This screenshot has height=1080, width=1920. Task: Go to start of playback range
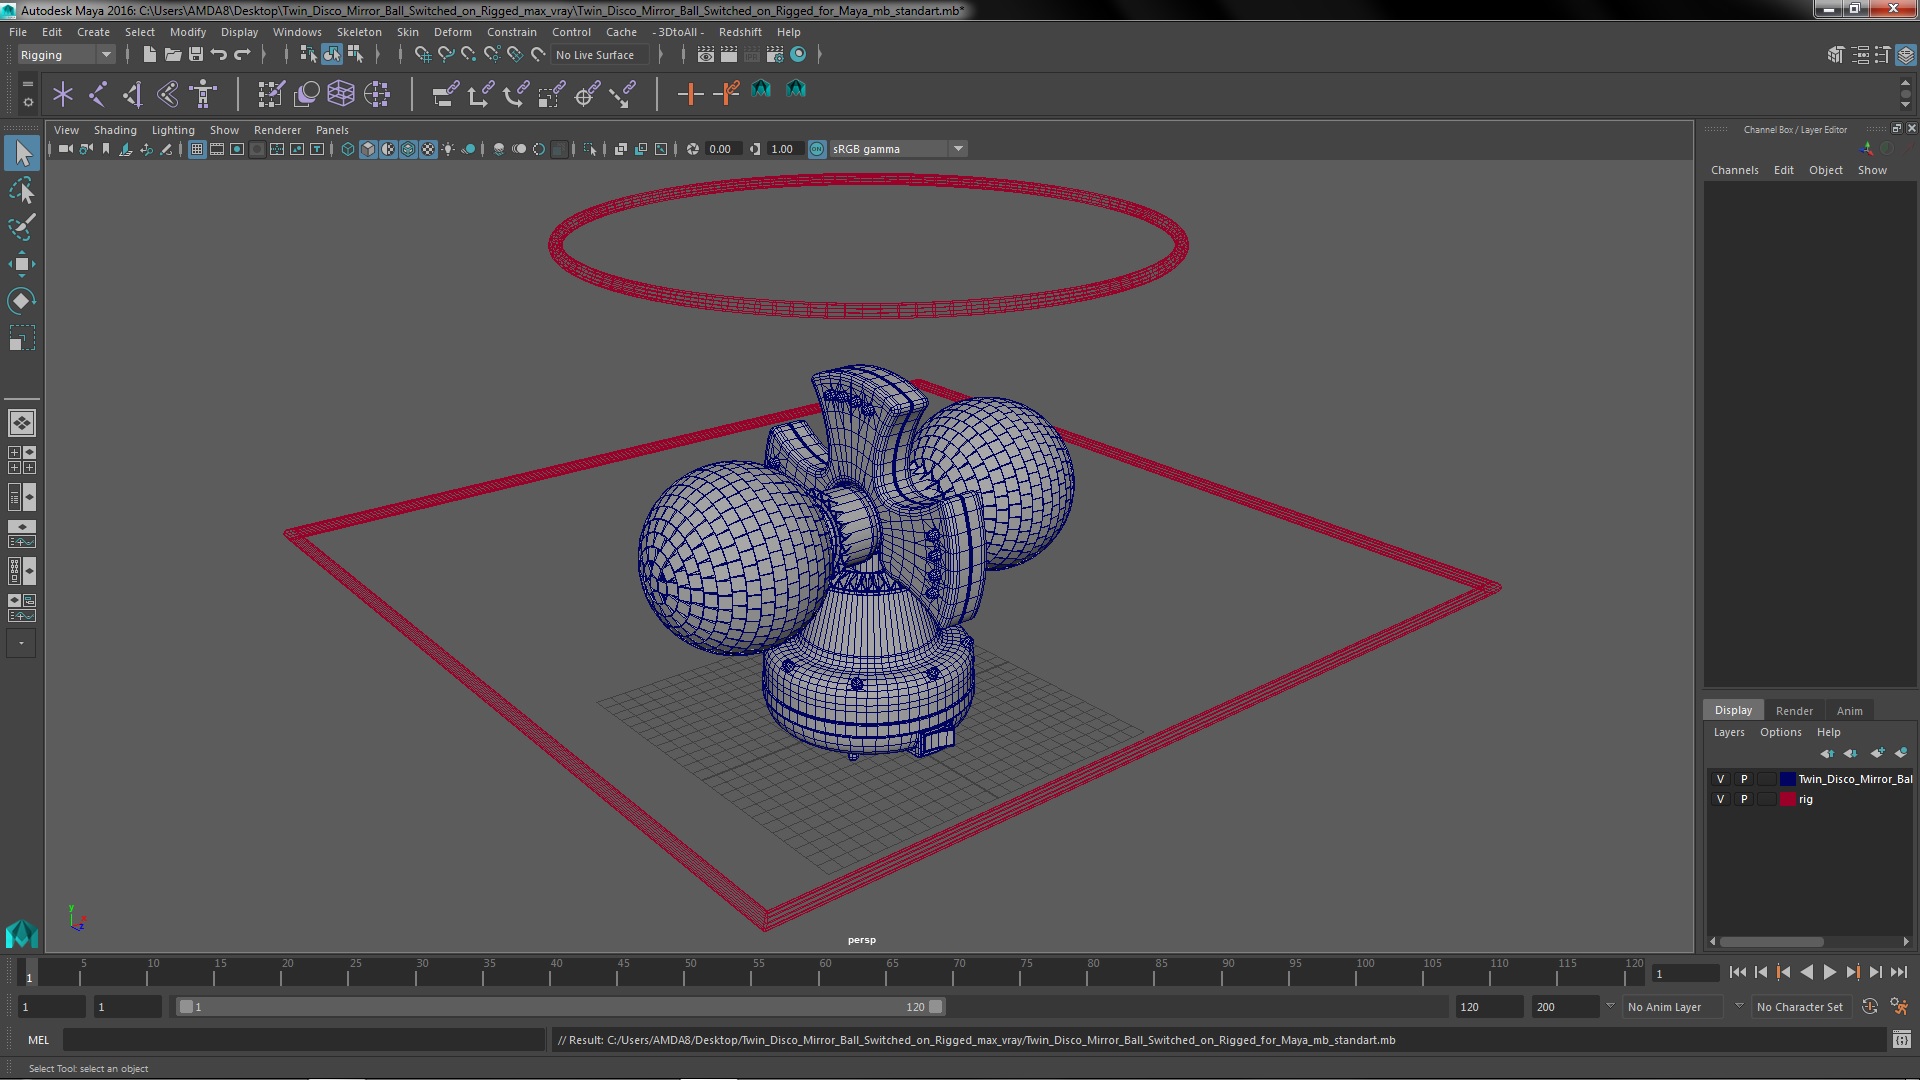pyautogui.click(x=1737, y=972)
